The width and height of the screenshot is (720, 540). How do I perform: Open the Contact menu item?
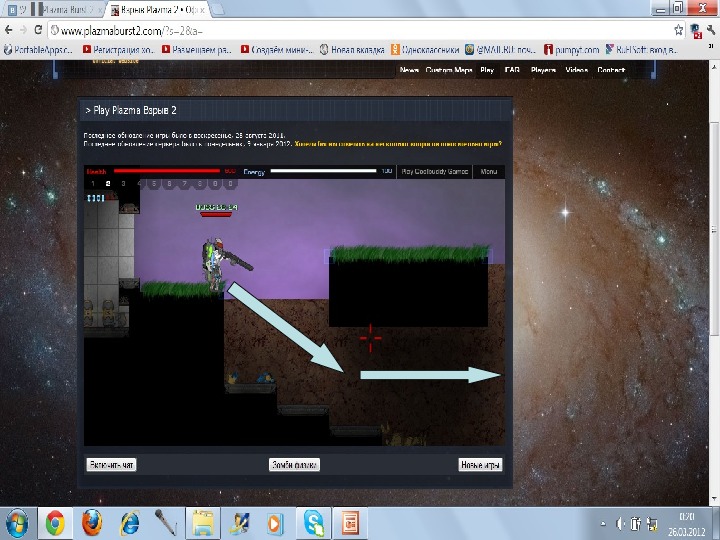coord(611,70)
